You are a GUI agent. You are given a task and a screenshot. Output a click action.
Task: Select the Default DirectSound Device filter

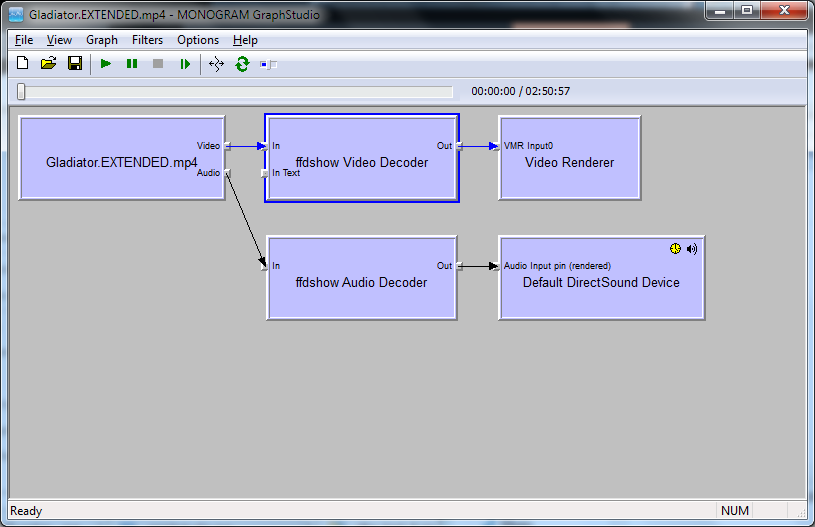[x=601, y=278]
